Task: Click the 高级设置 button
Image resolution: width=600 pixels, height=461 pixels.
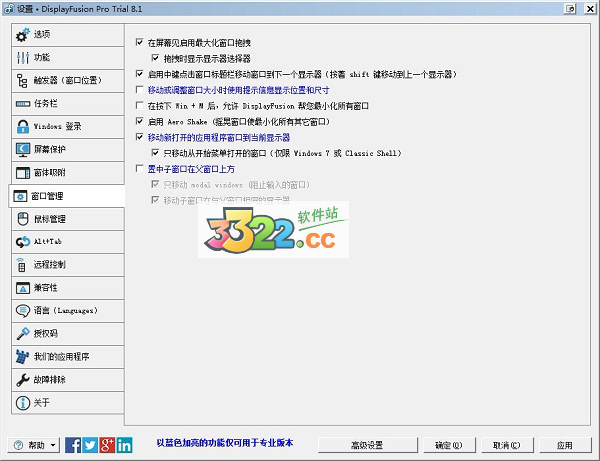Action: pyautogui.click(x=367, y=445)
